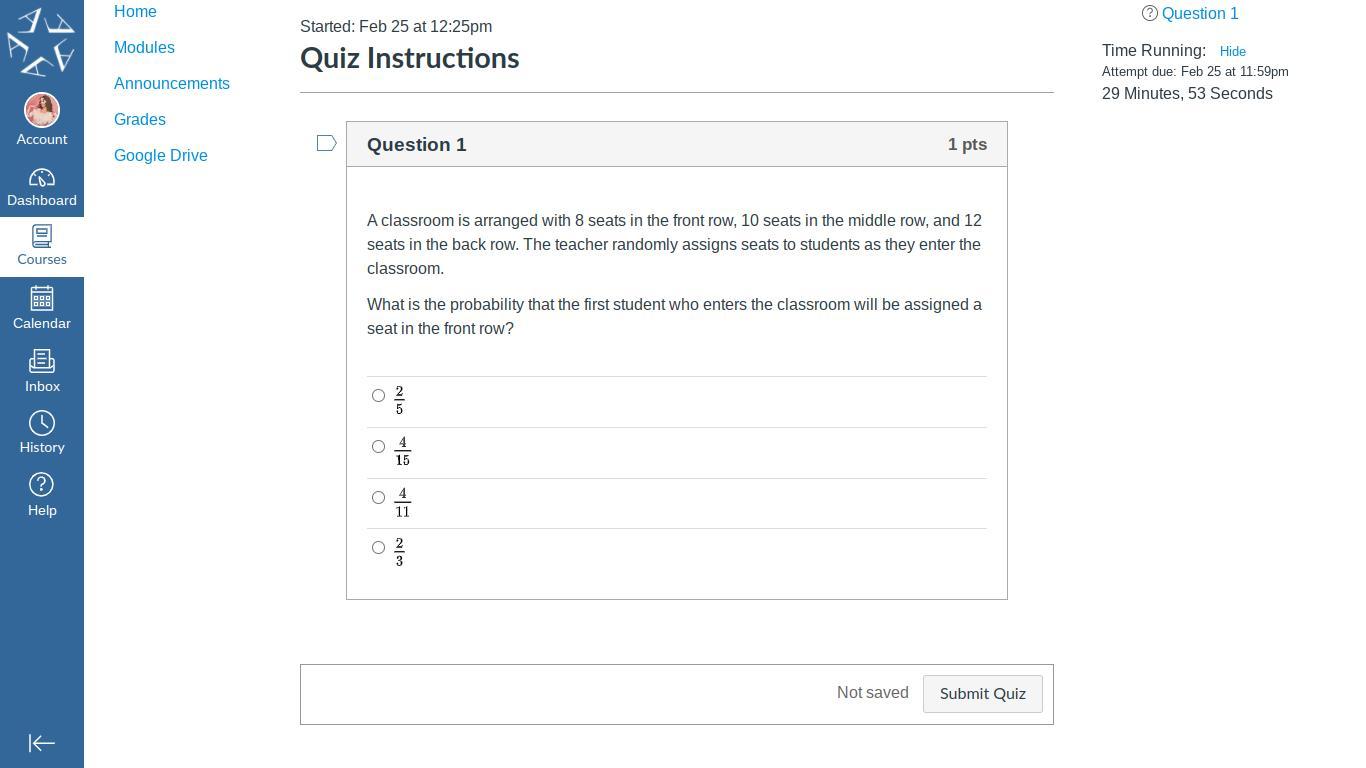Open the Dashboard icon
The width and height of the screenshot is (1366, 768).
pos(42,179)
